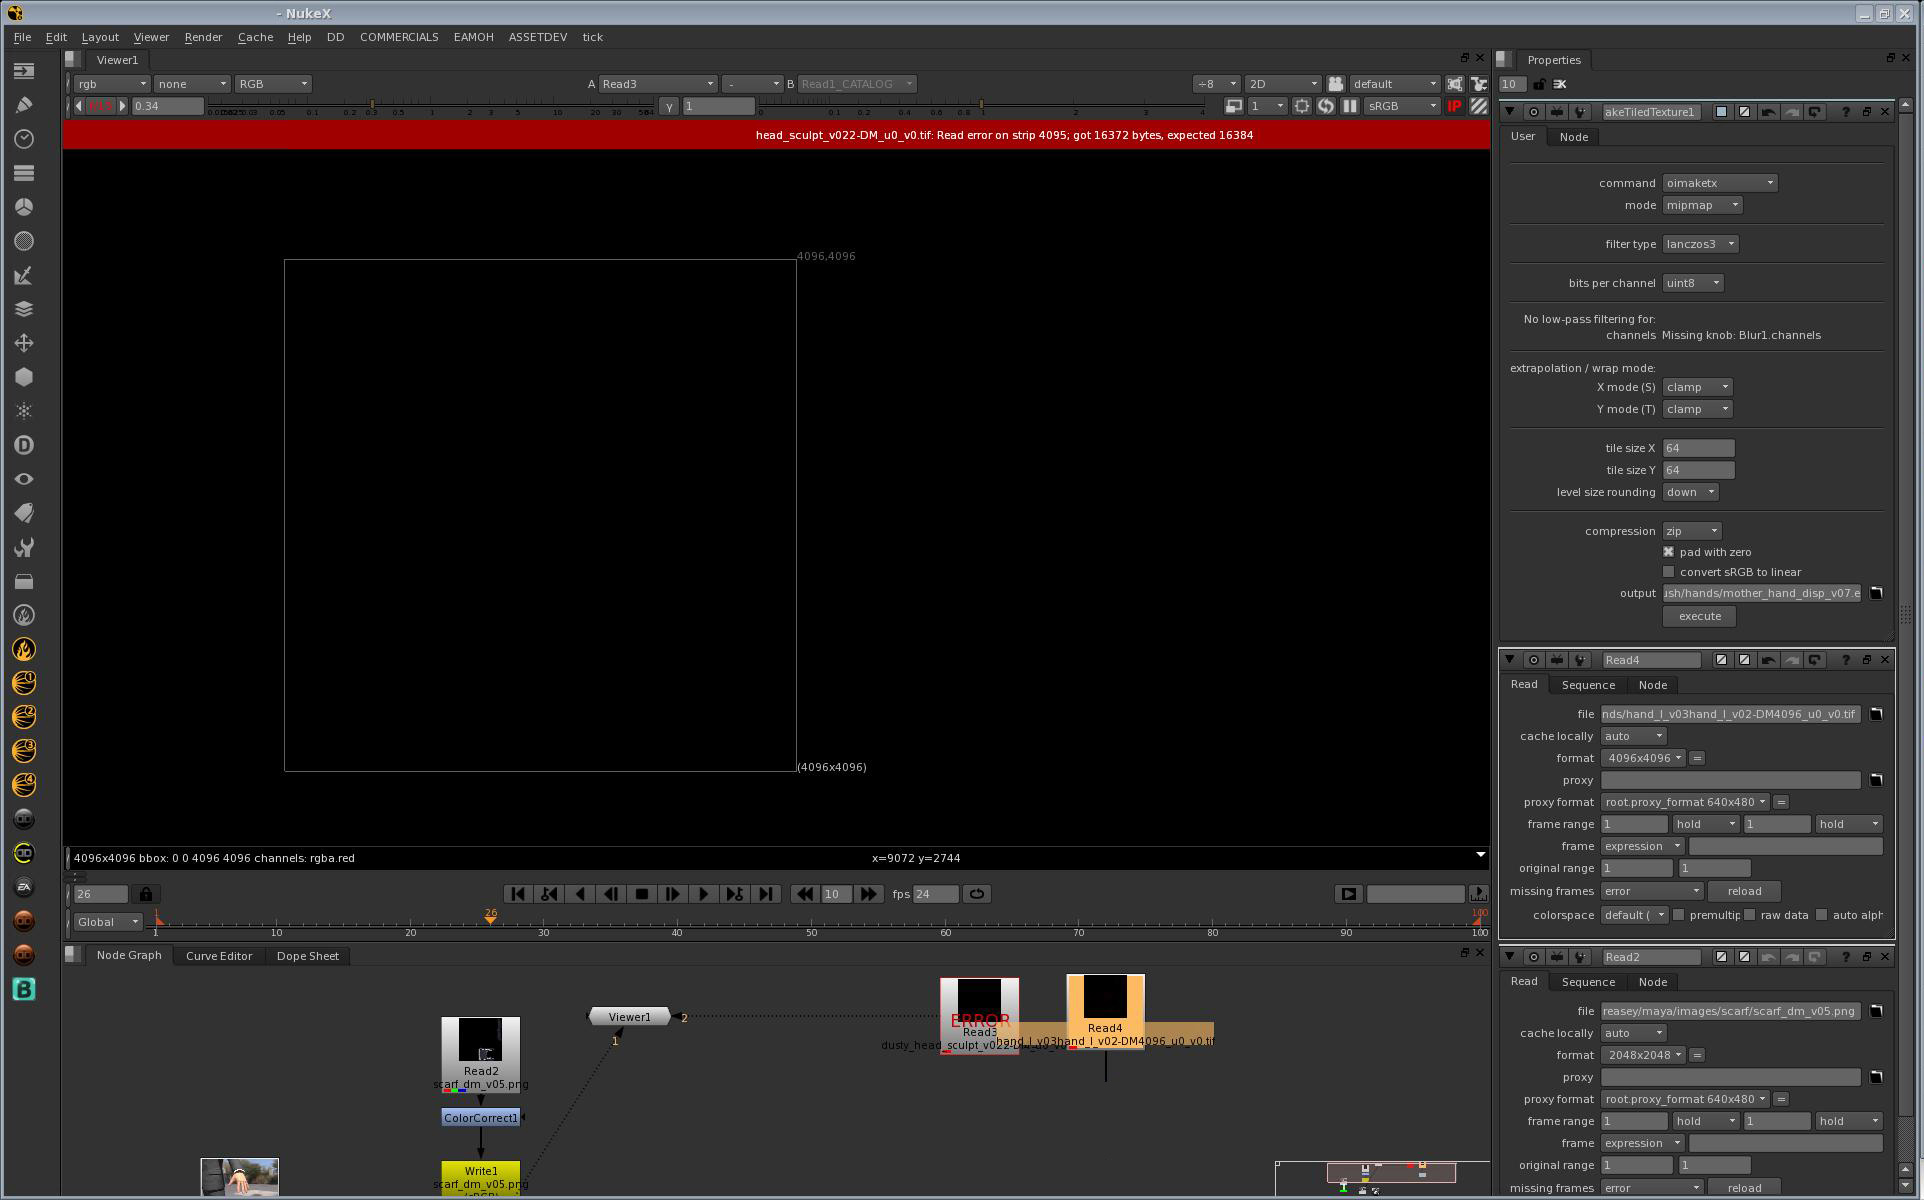This screenshot has height=1200, width=1924.
Task: Open the Transform nodes four-arrow icon
Action: [24, 343]
